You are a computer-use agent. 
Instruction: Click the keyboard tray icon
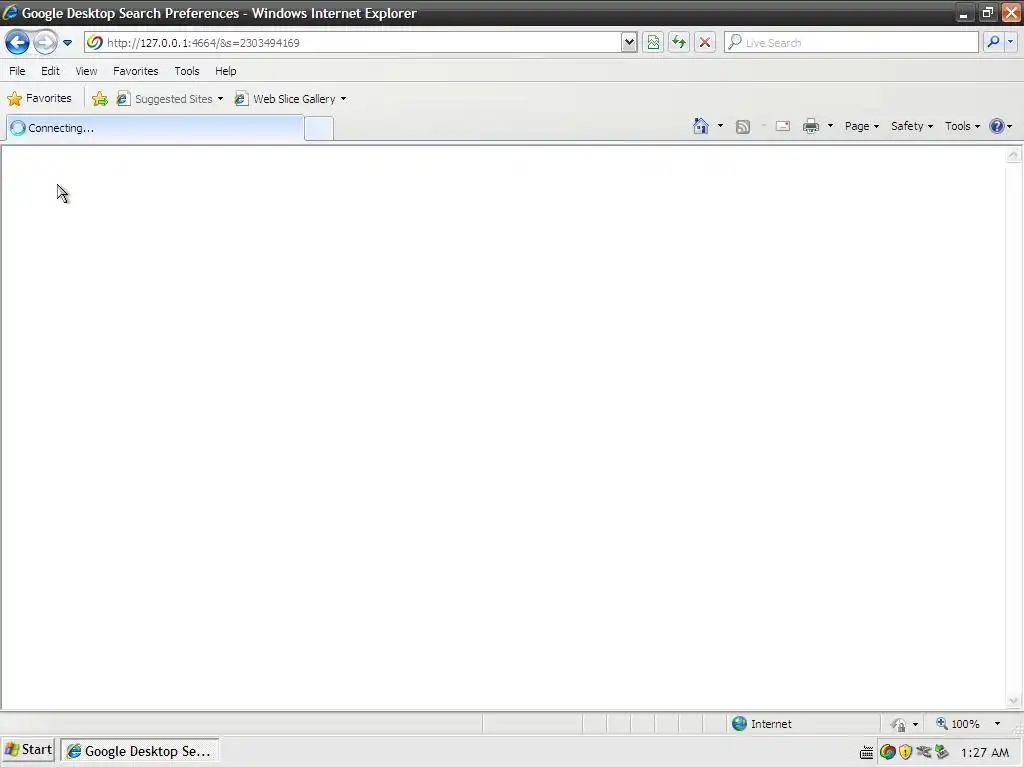tap(866, 753)
